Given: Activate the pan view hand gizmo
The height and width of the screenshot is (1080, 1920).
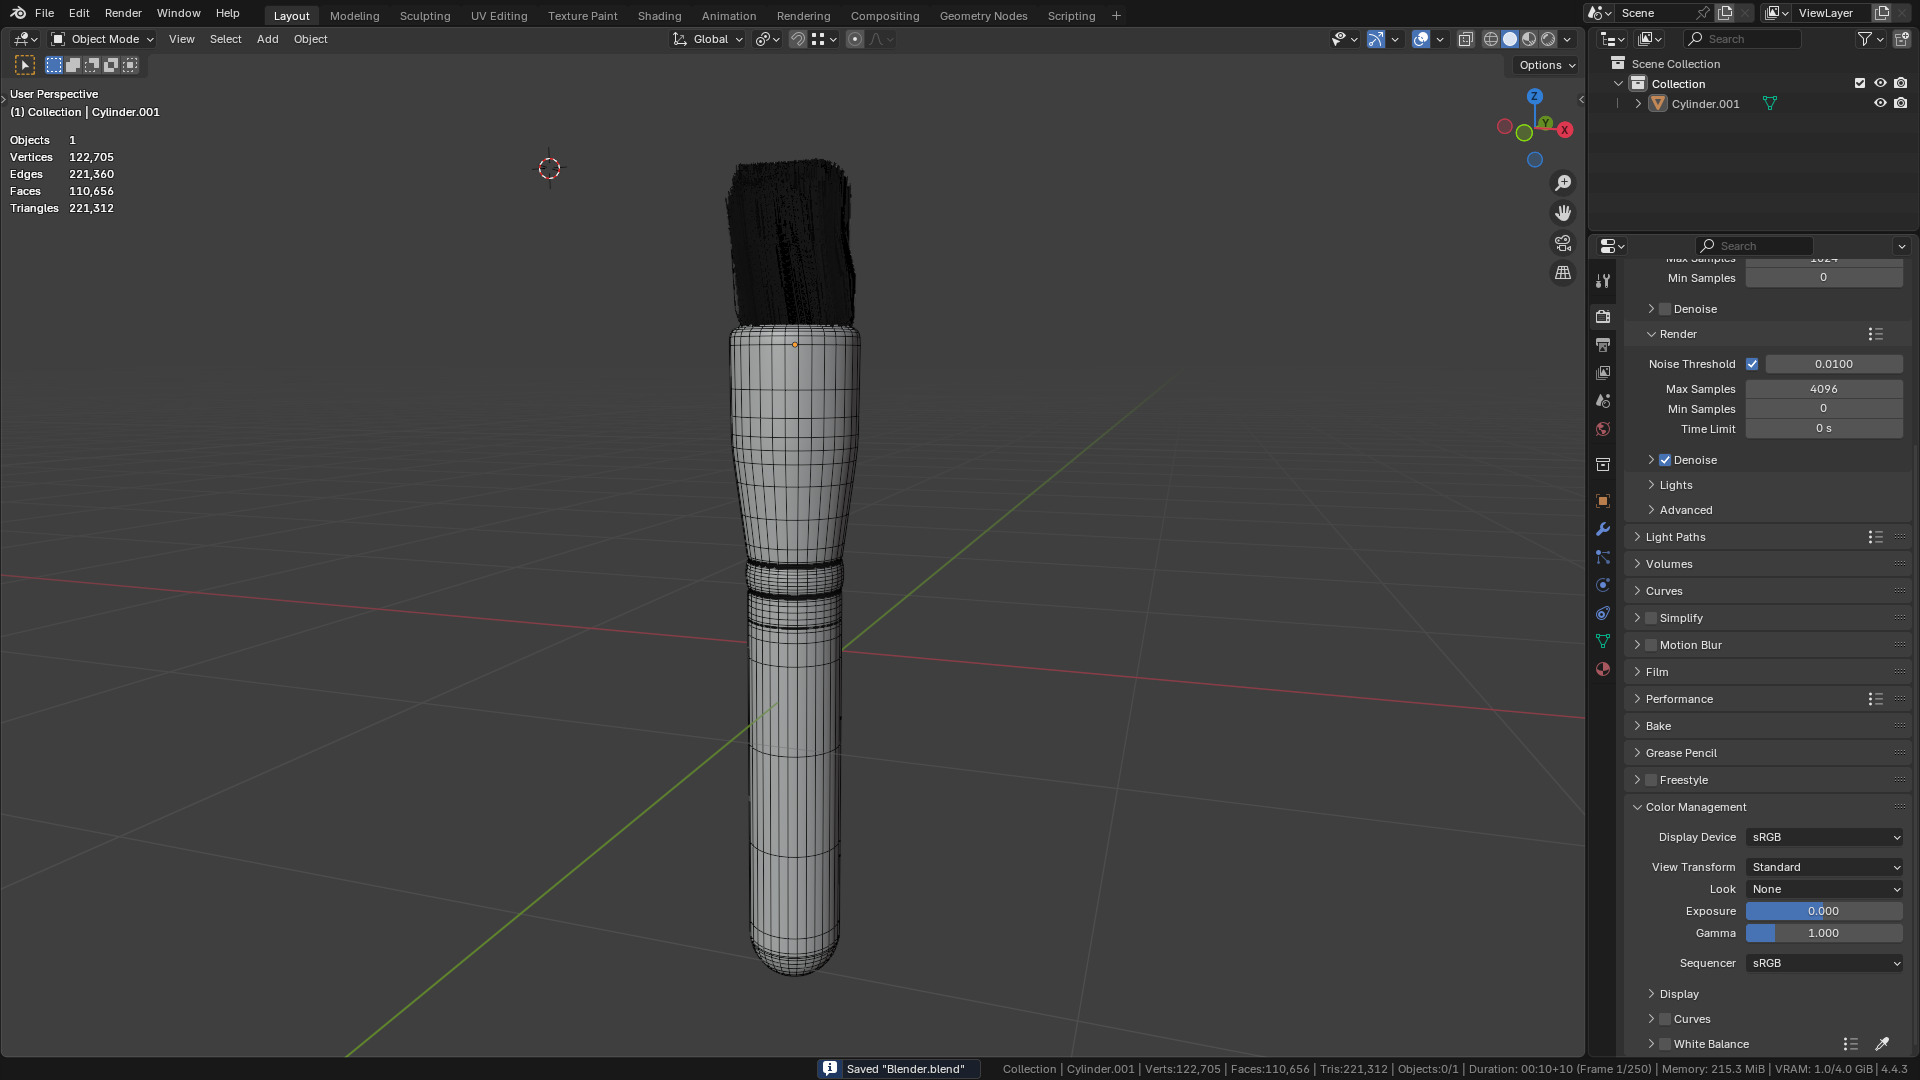Looking at the screenshot, I should coord(1563,213).
